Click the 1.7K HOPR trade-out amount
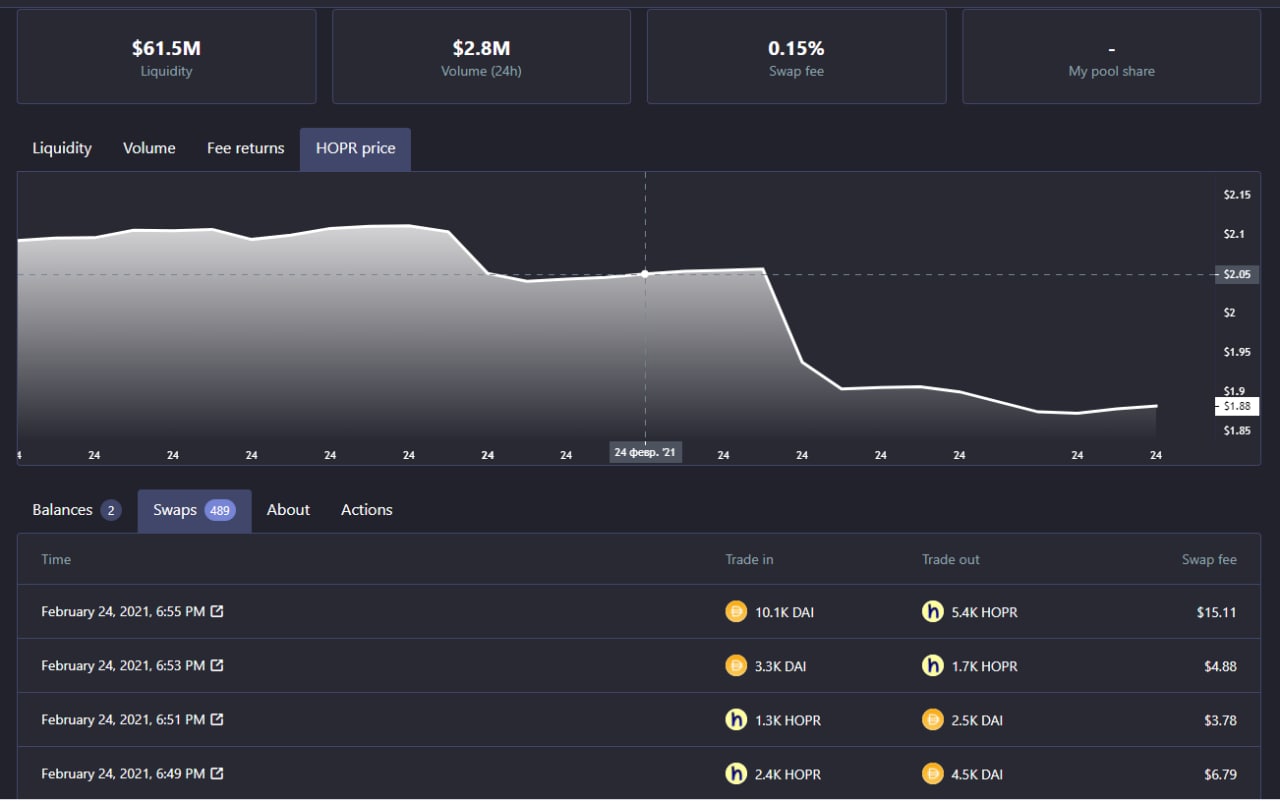 coord(985,666)
